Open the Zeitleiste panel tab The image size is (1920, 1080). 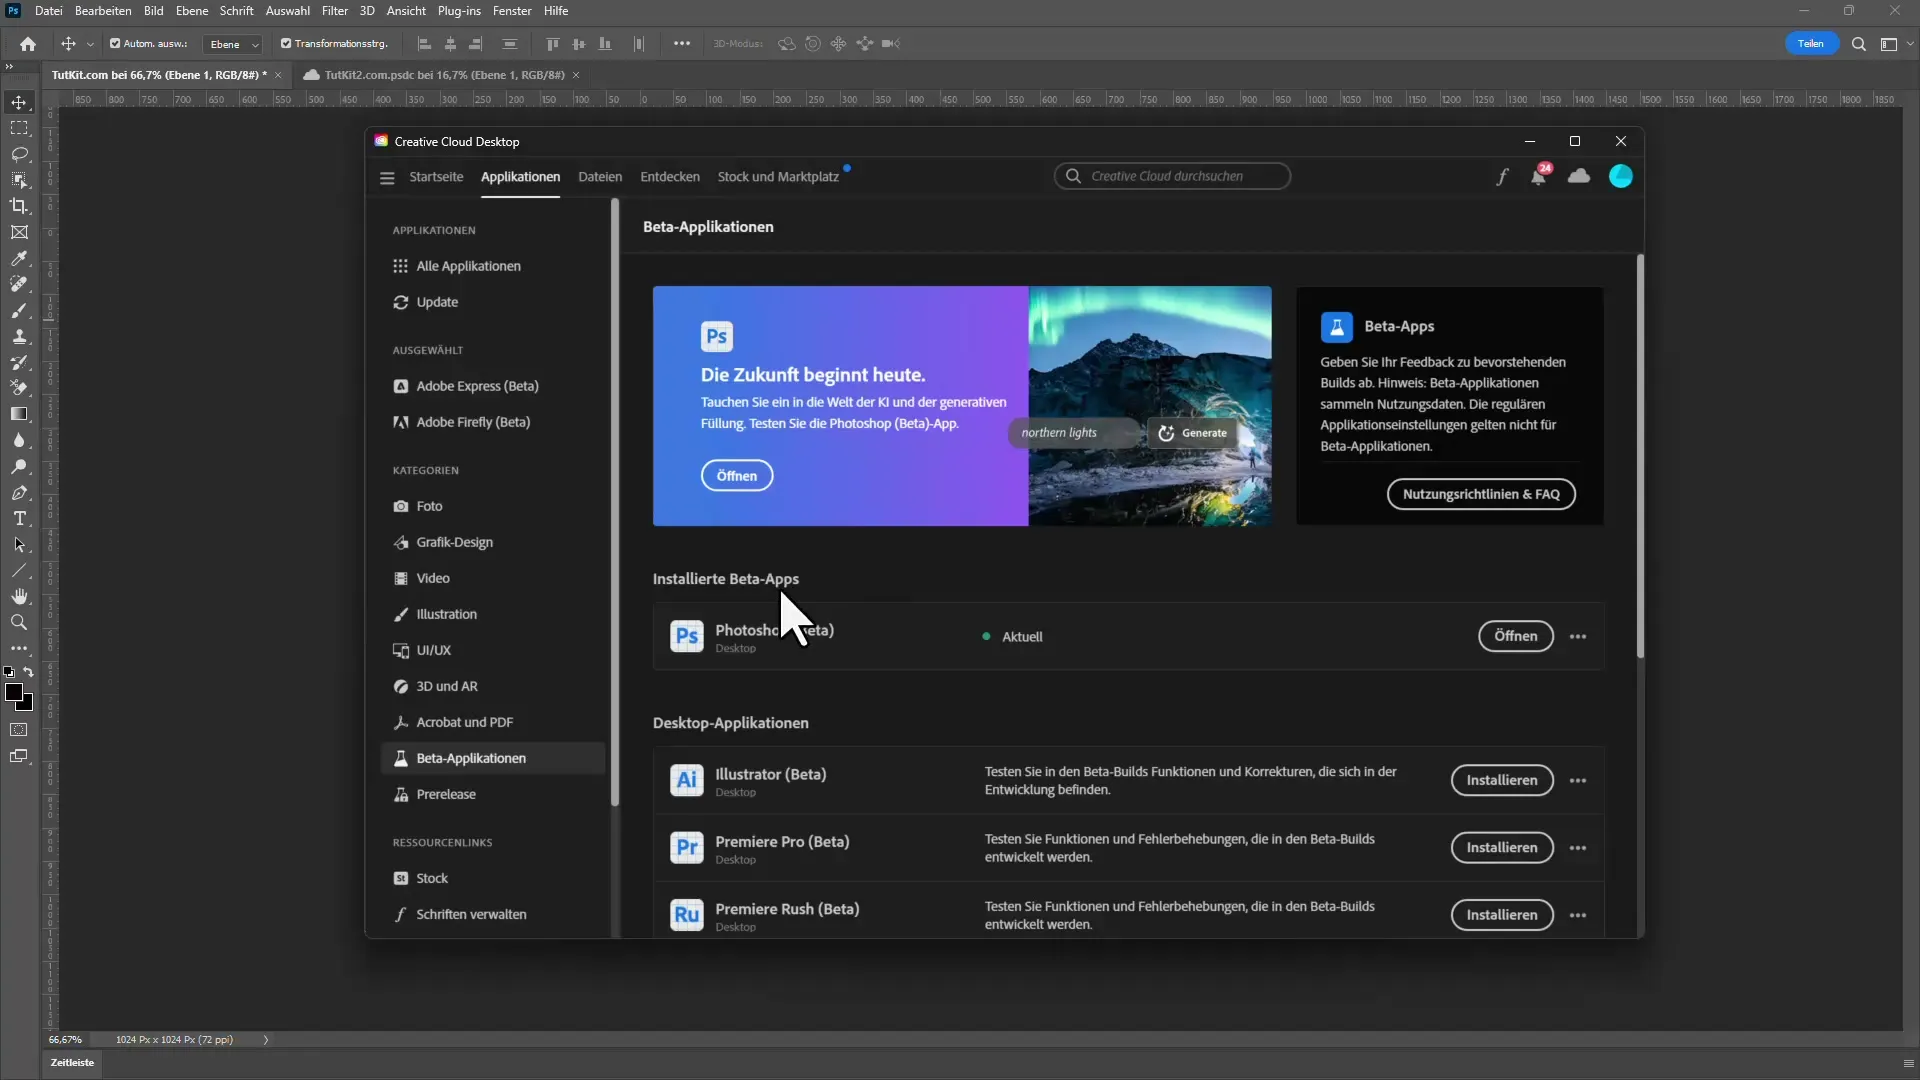point(72,1063)
